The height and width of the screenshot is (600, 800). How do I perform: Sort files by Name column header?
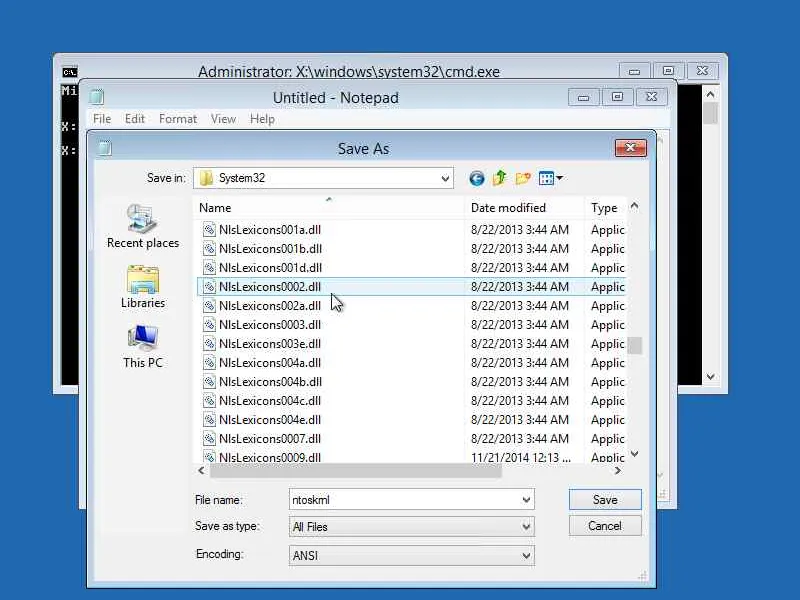pyautogui.click(x=329, y=208)
